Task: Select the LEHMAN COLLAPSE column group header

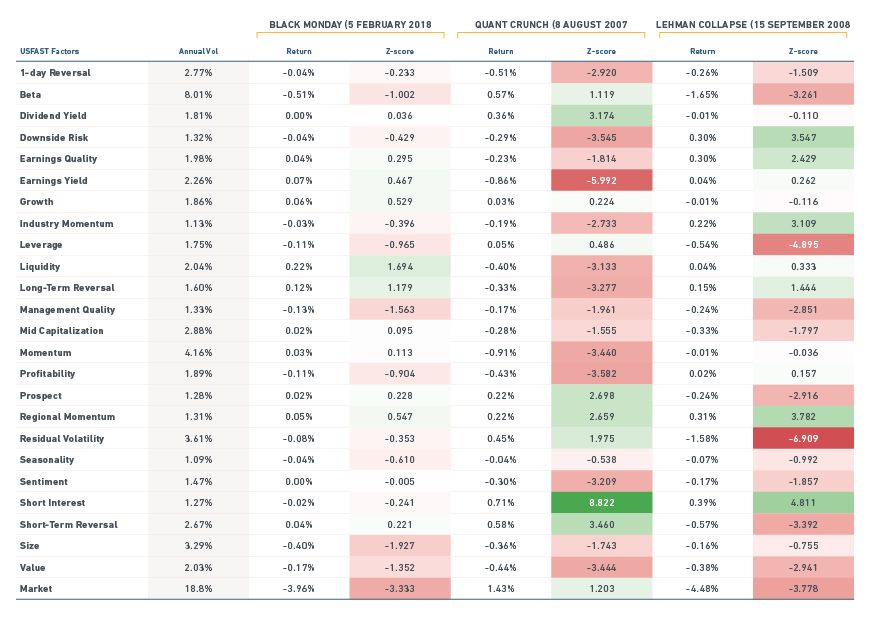Action: tap(752, 23)
